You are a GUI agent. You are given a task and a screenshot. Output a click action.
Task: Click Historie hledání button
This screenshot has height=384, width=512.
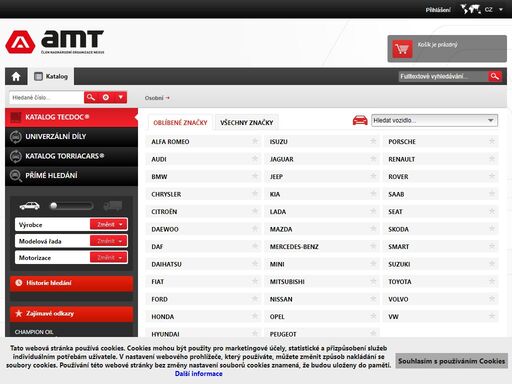tap(71, 283)
